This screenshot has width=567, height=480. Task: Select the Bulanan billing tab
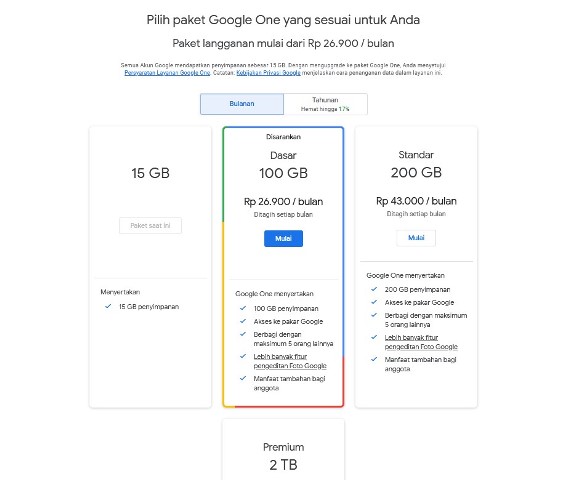(x=242, y=104)
